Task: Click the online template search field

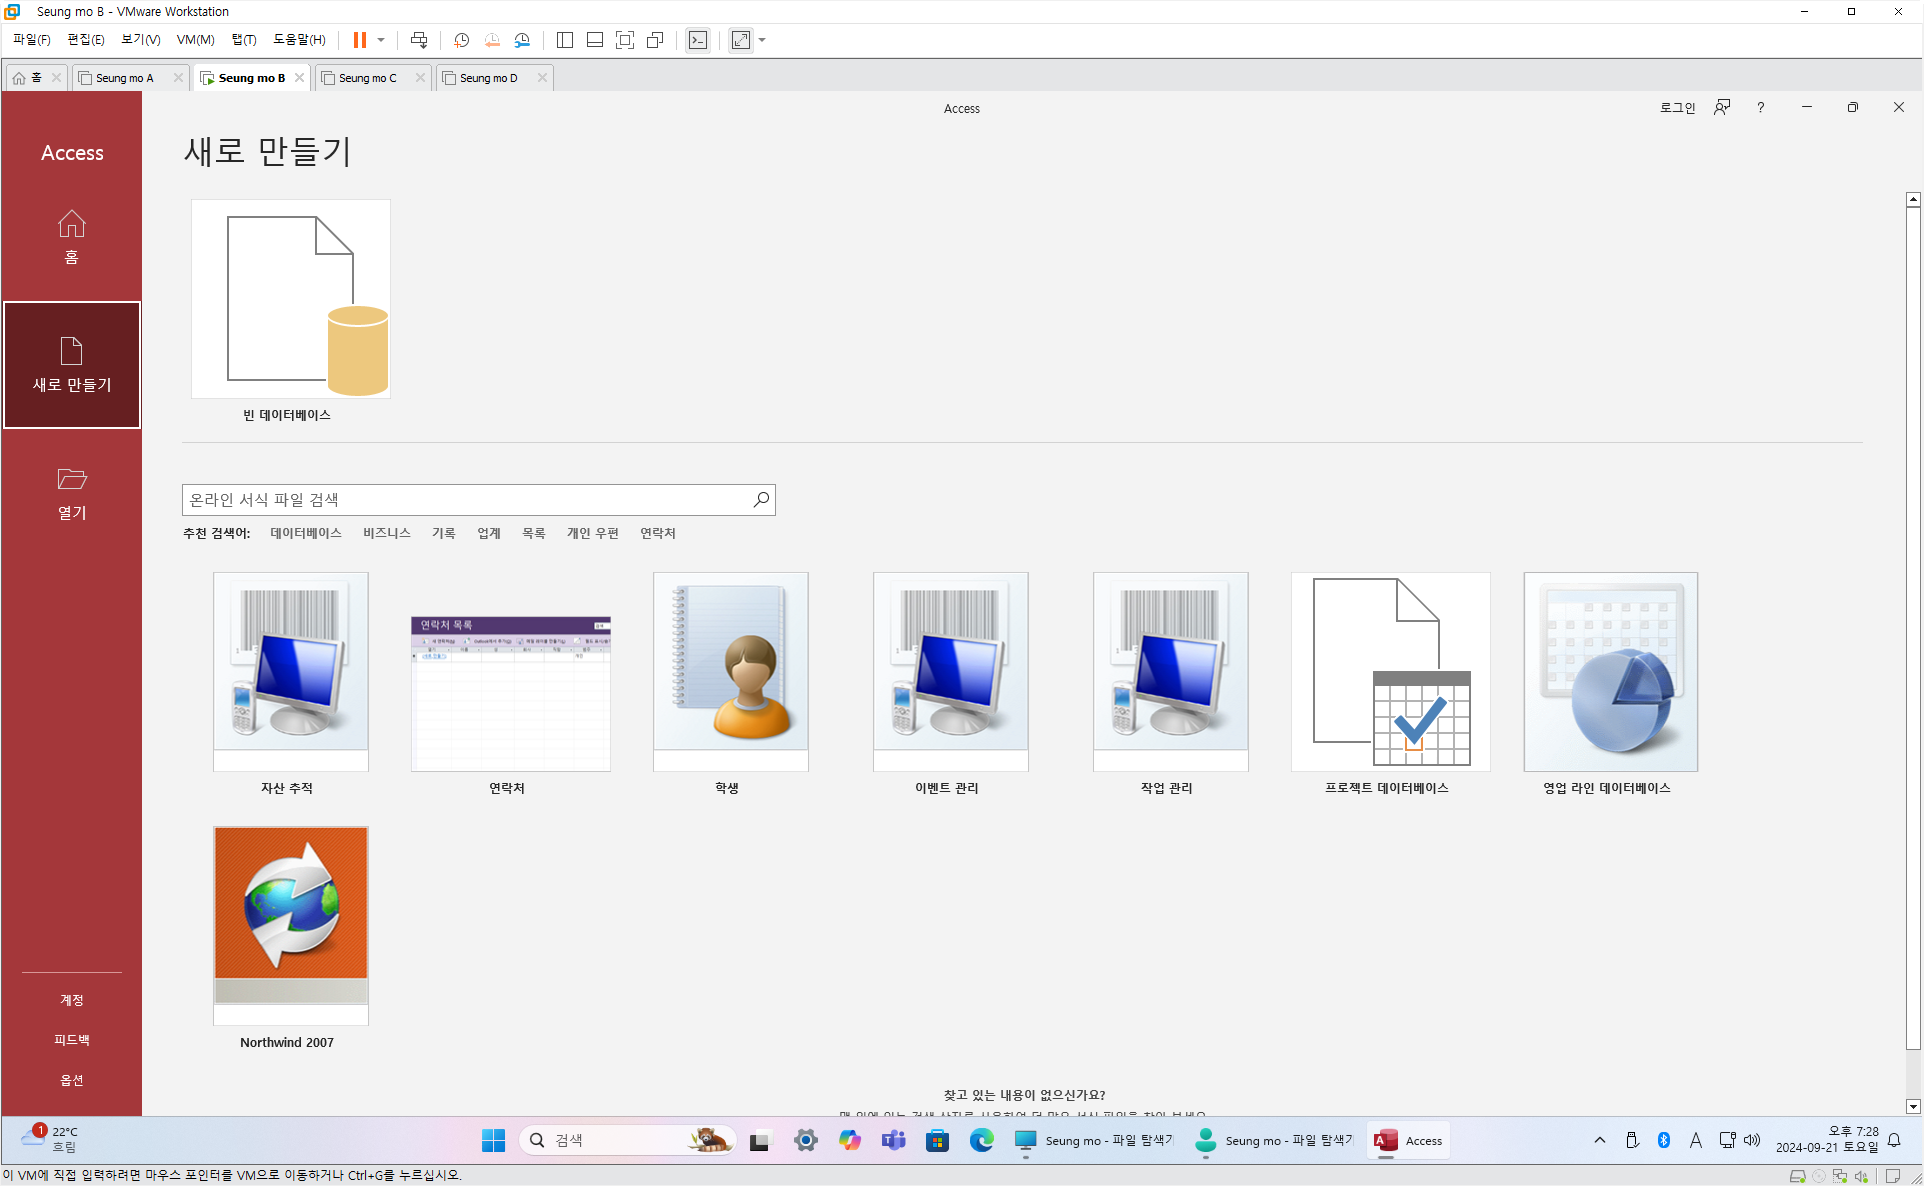Action: tap(465, 499)
